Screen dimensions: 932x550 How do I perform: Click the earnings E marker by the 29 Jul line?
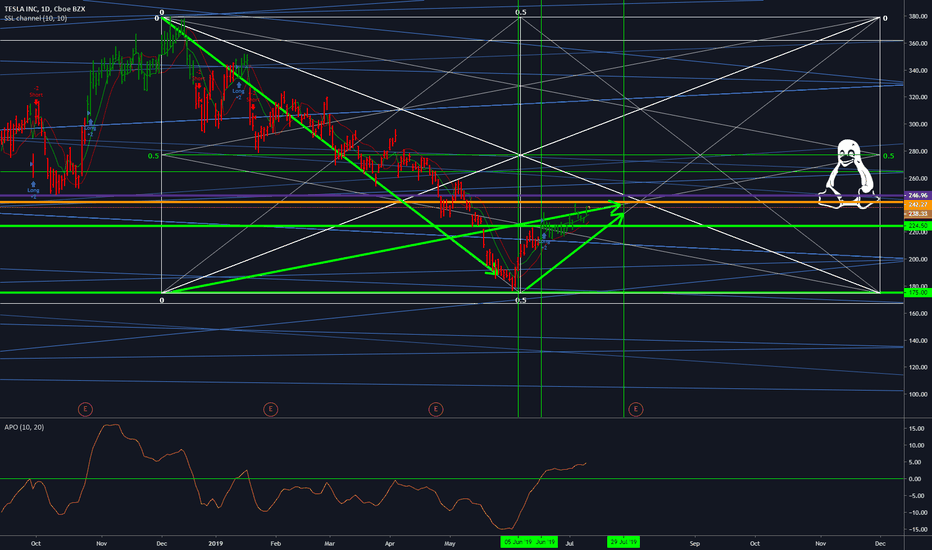[x=635, y=409]
